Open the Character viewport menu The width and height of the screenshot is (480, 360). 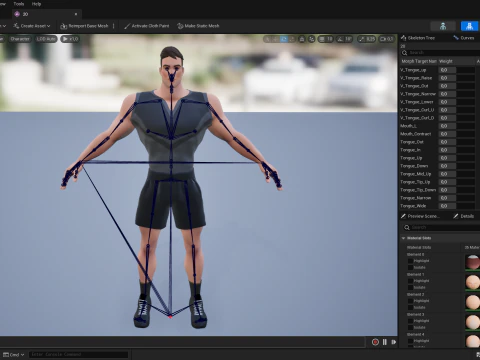[x=20, y=39]
